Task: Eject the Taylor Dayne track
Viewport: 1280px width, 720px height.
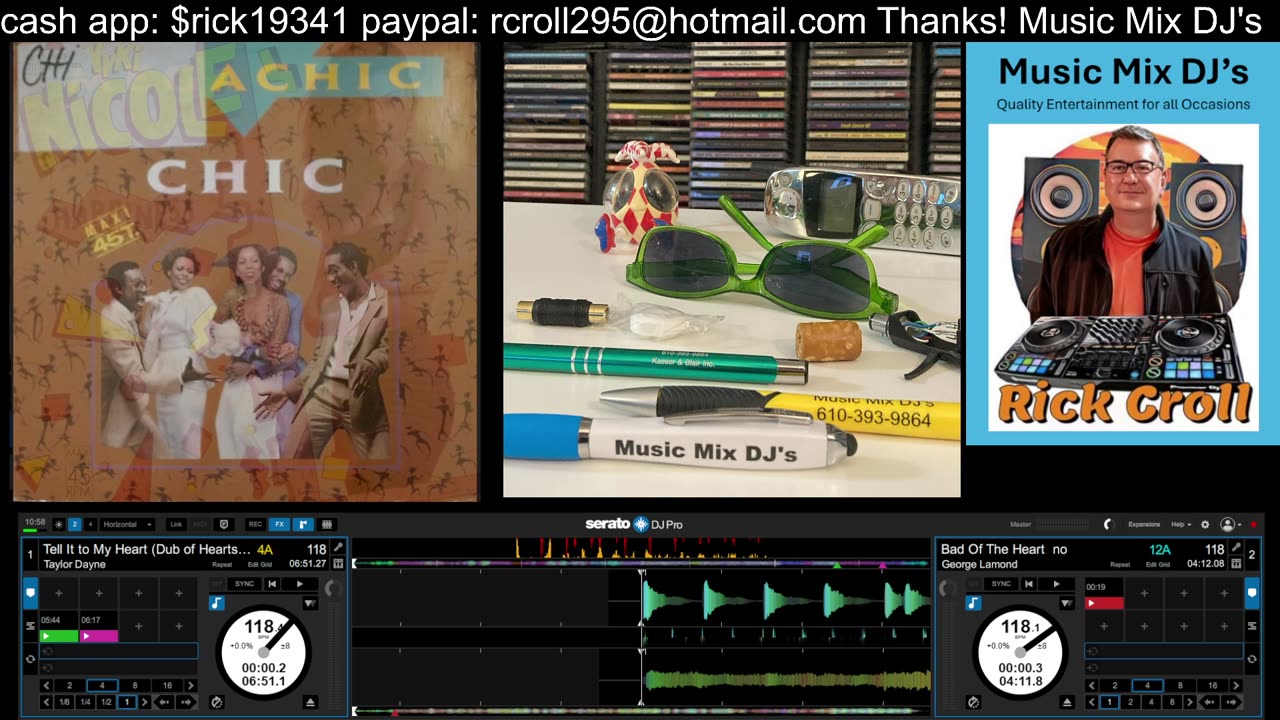Action: (x=310, y=702)
